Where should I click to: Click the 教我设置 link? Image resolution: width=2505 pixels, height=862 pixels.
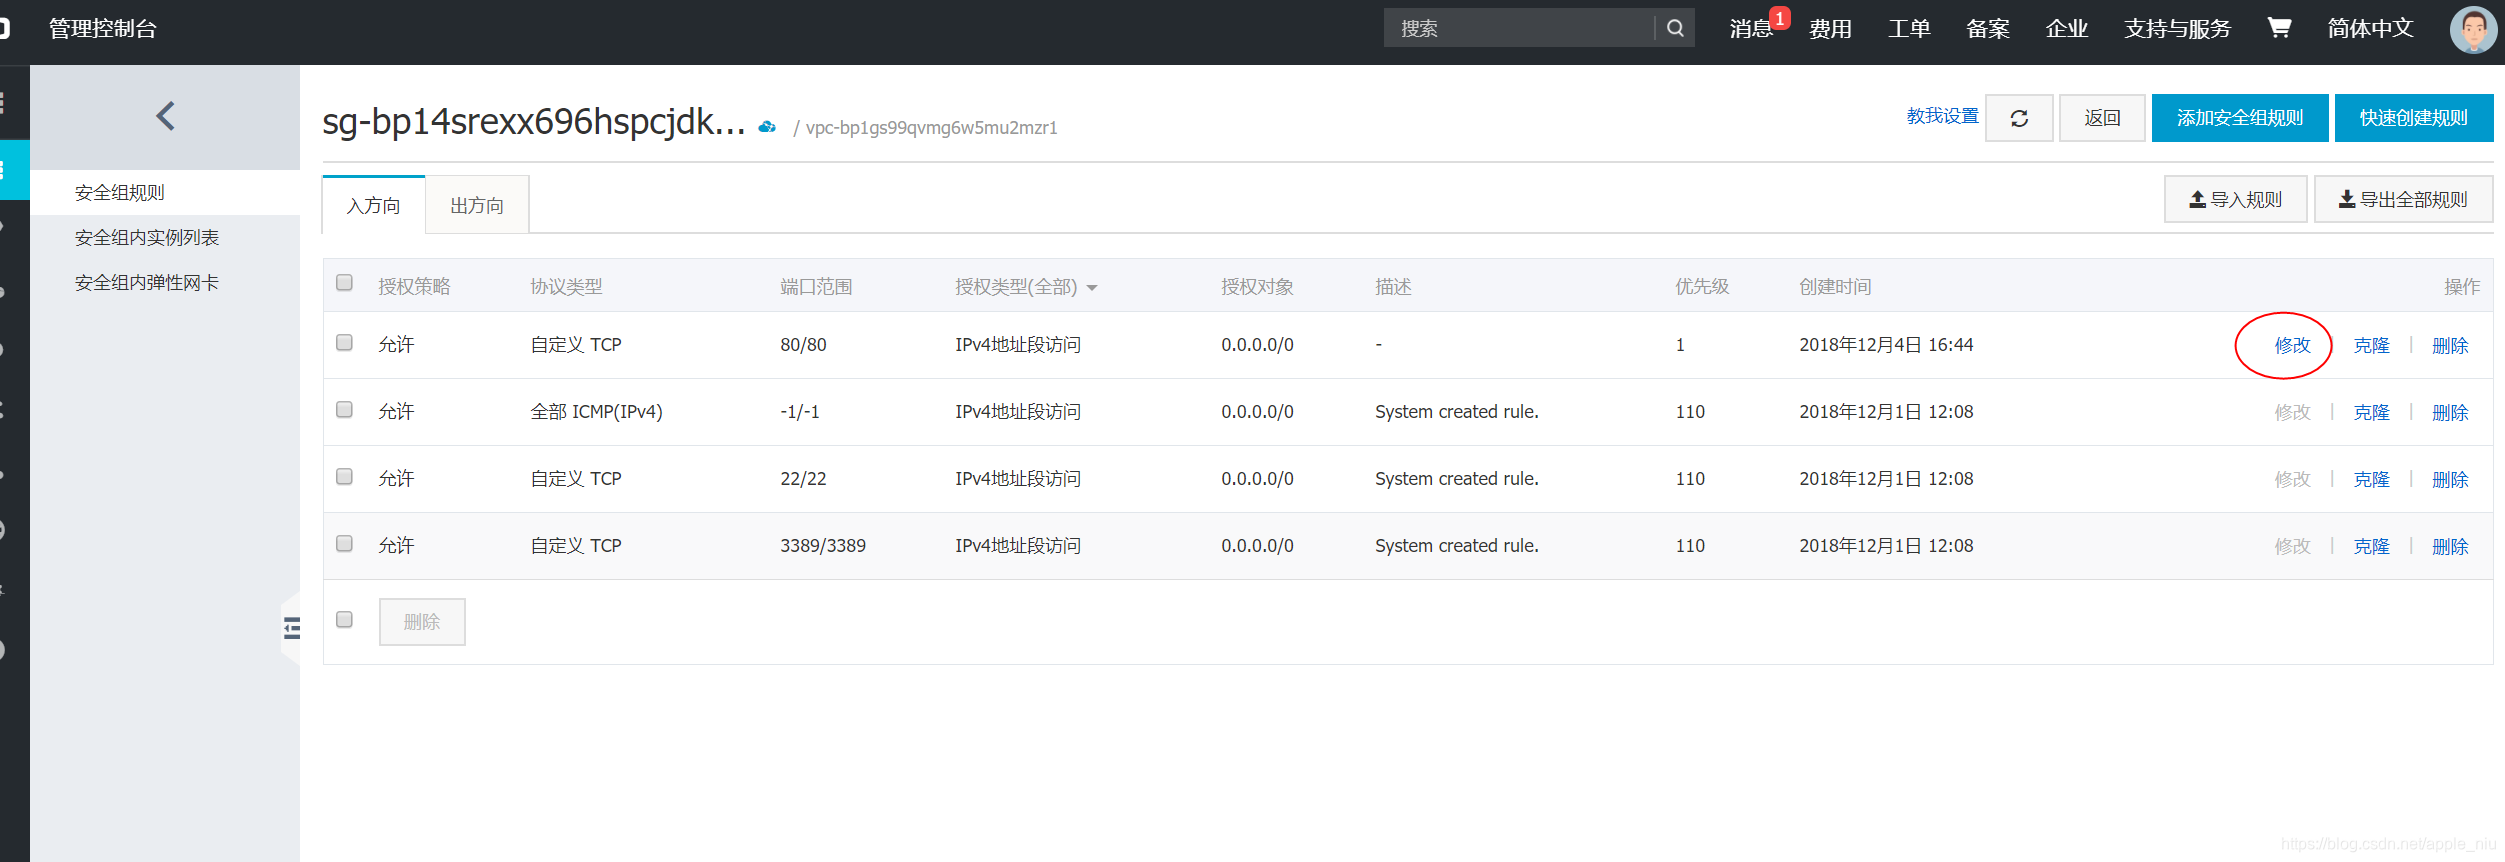(1943, 116)
